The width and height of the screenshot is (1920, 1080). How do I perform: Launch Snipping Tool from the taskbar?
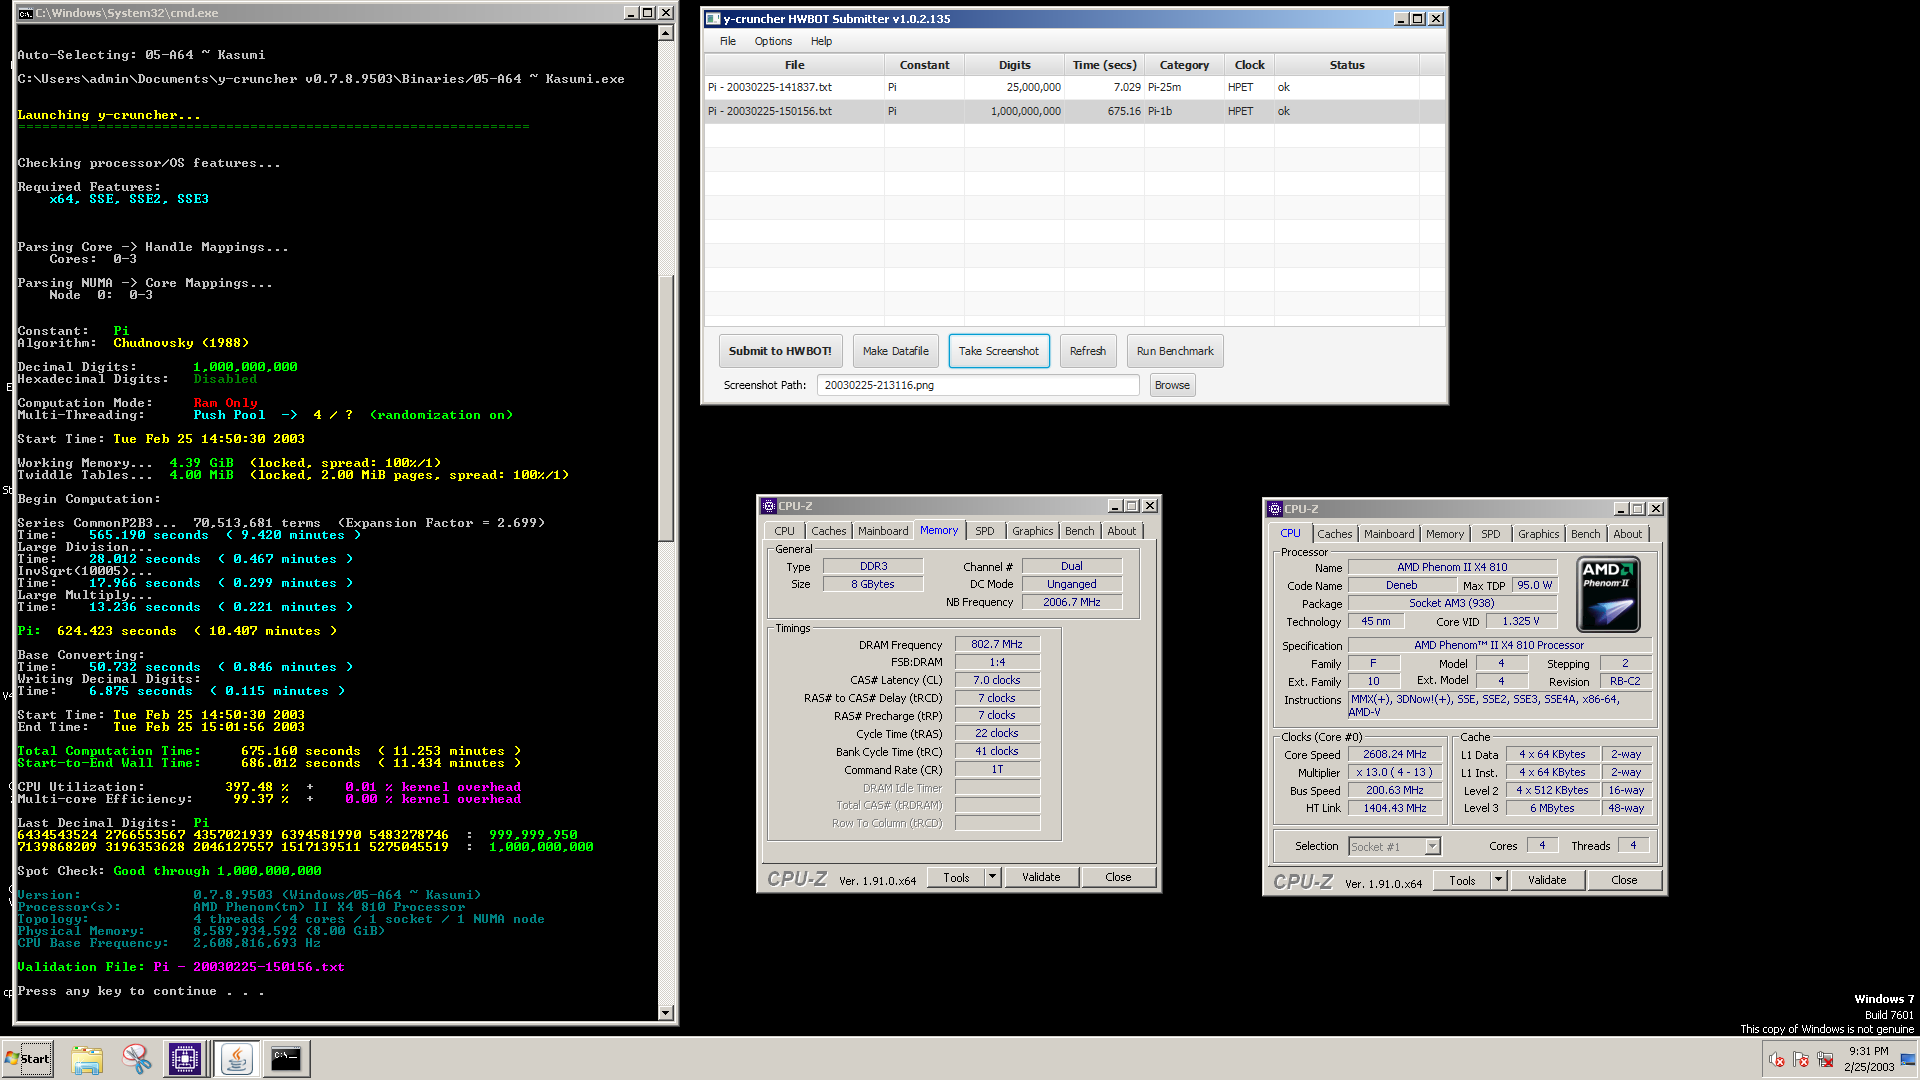(137, 1059)
